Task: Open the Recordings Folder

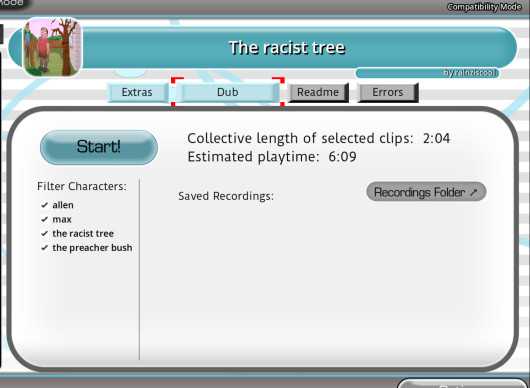Action: tap(426, 192)
